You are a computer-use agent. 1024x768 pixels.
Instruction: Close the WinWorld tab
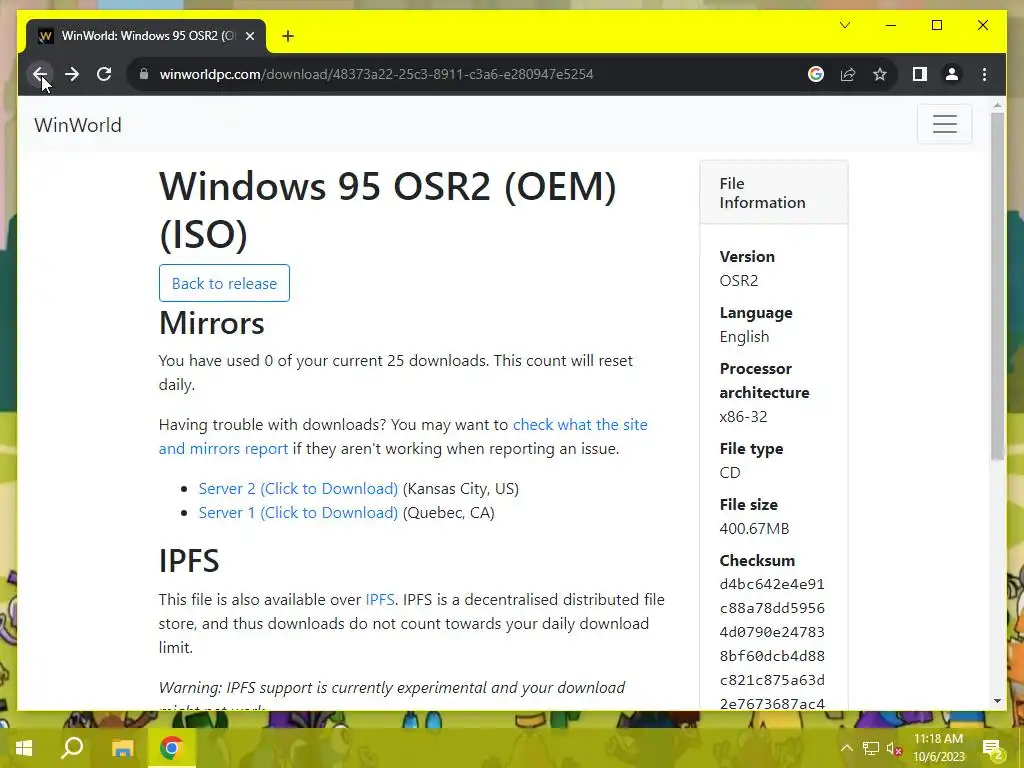[249, 36]
